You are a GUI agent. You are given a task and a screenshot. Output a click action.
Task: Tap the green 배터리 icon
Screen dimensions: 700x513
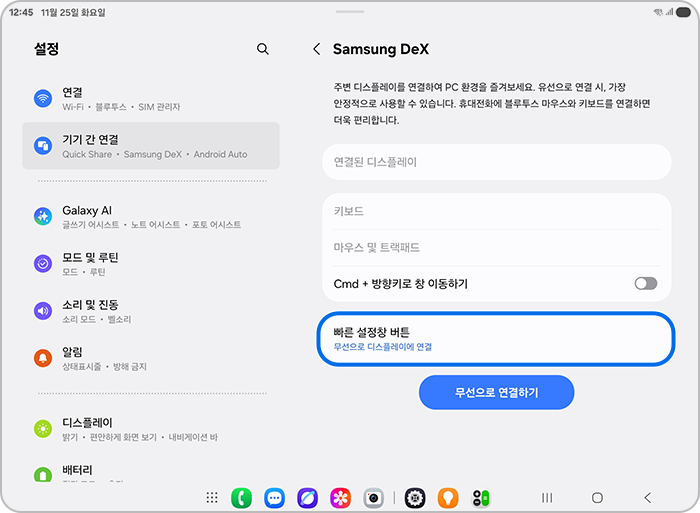pyautogui.click(x=43, y=474)
